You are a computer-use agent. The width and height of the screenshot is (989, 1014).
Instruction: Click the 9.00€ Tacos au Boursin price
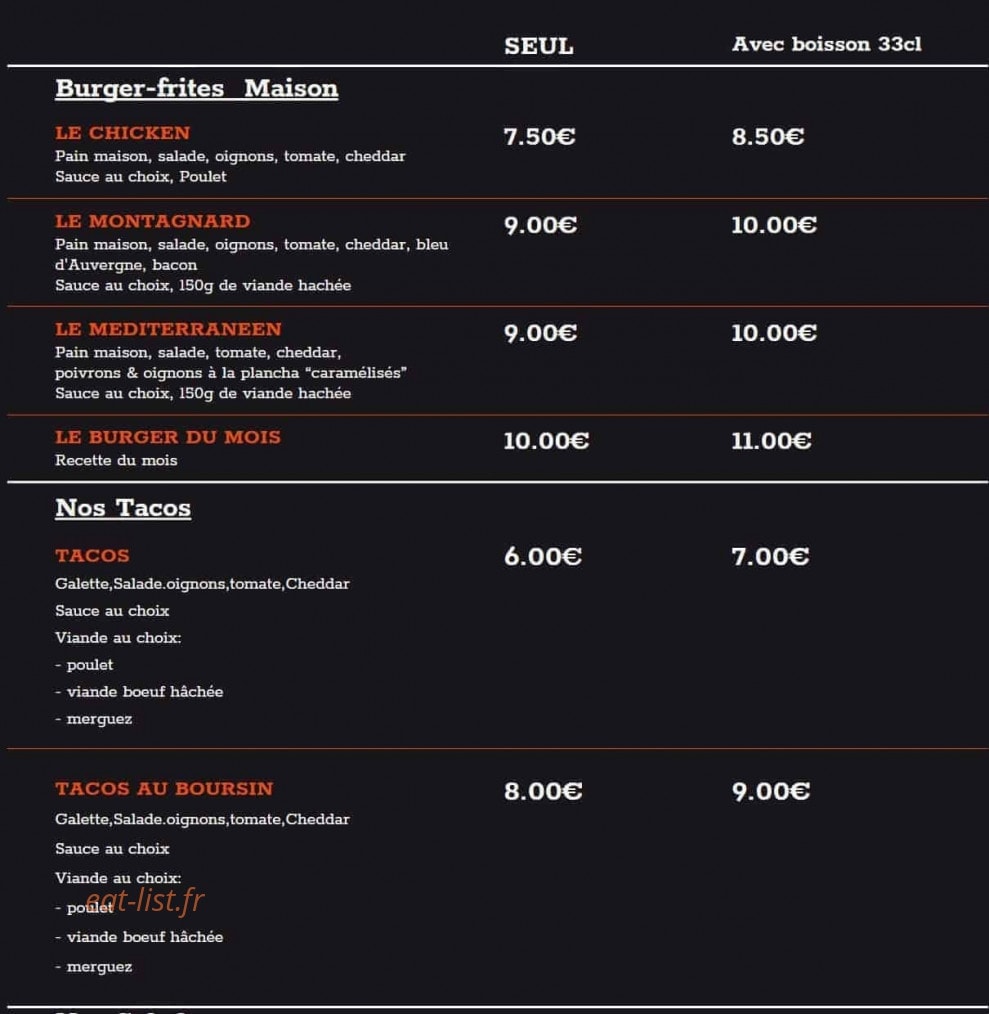coord(770,792)
